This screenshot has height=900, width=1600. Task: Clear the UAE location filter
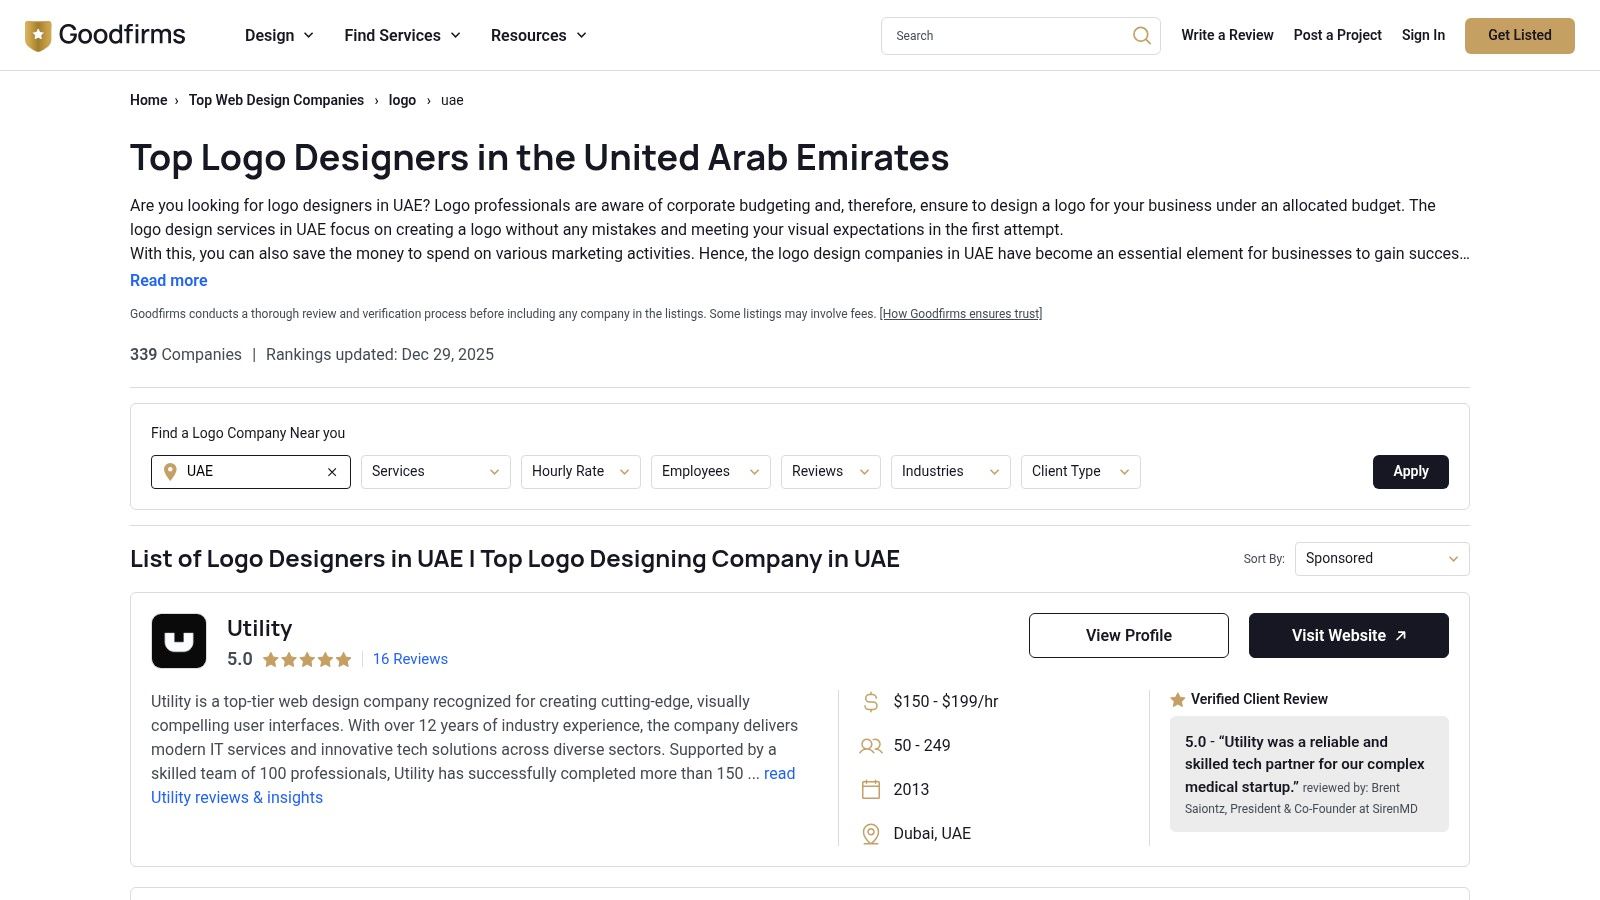pyautogui.click(x=331, y=471)
